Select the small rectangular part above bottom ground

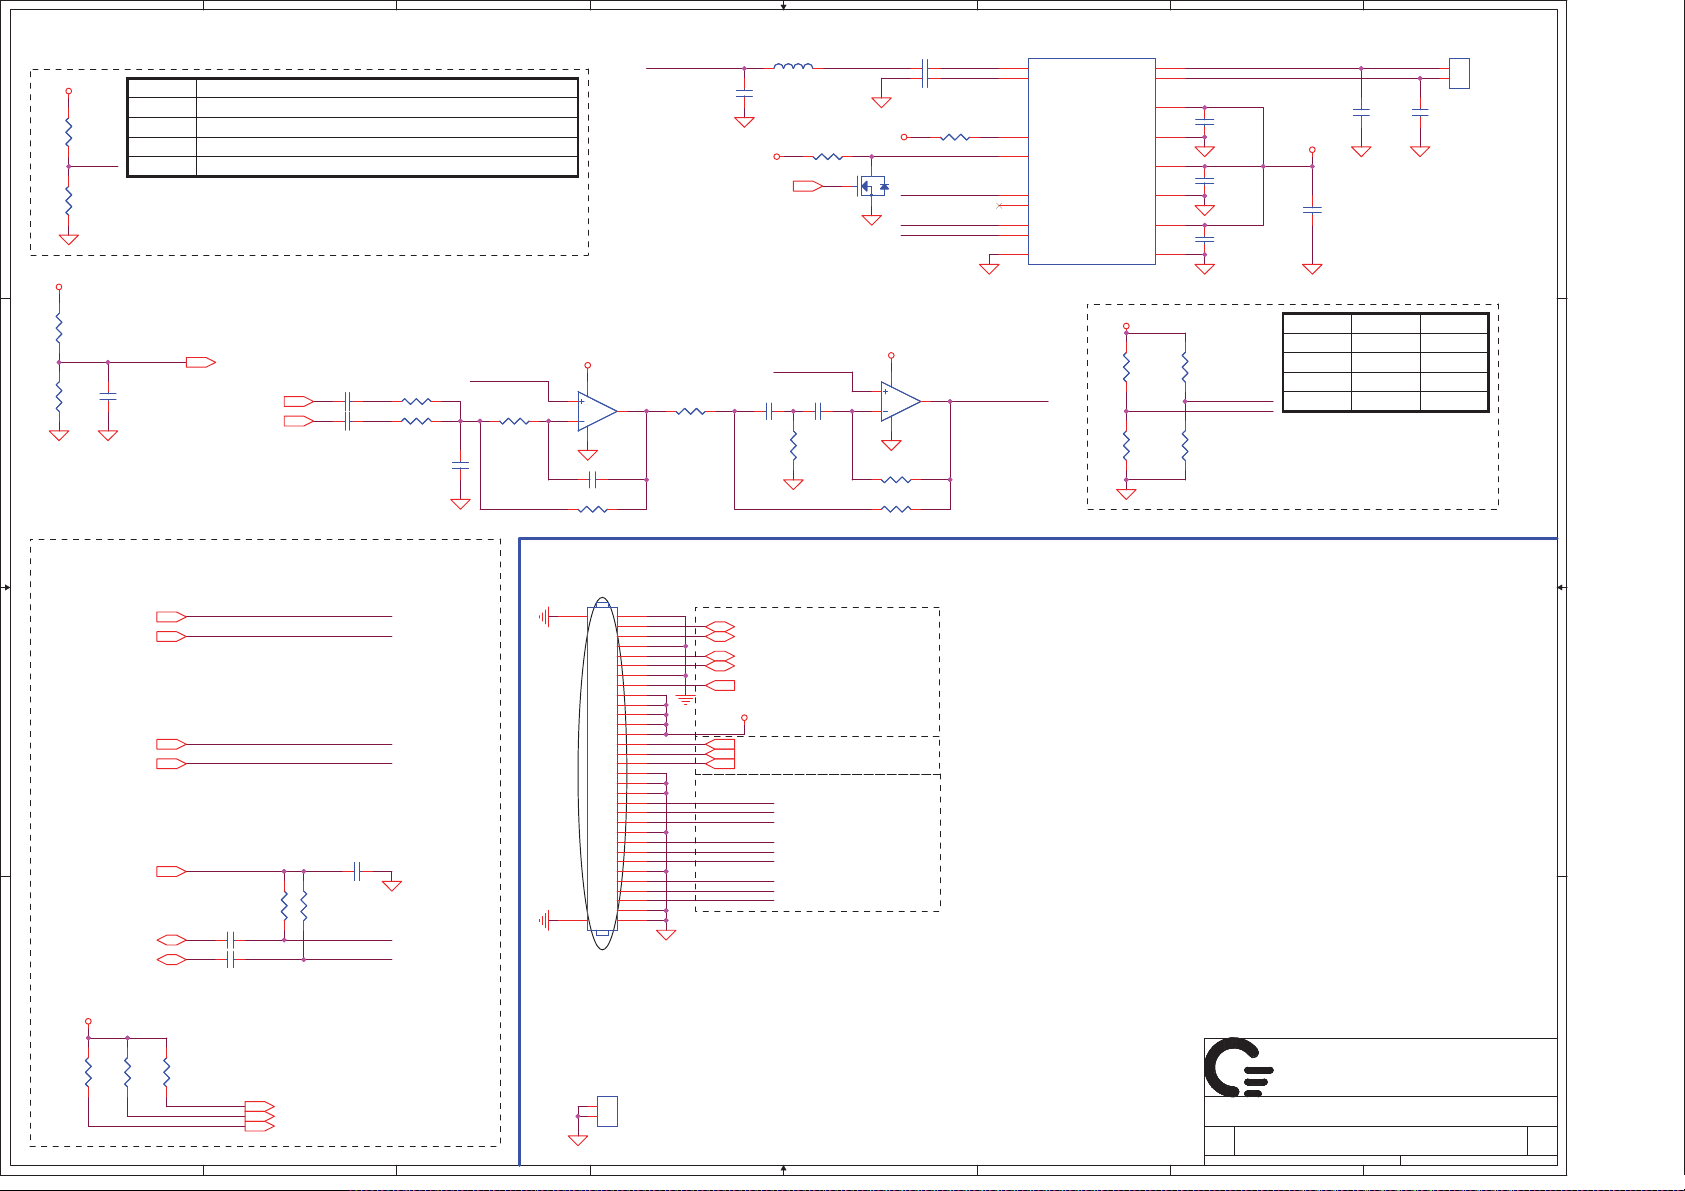click(607, 1111)
